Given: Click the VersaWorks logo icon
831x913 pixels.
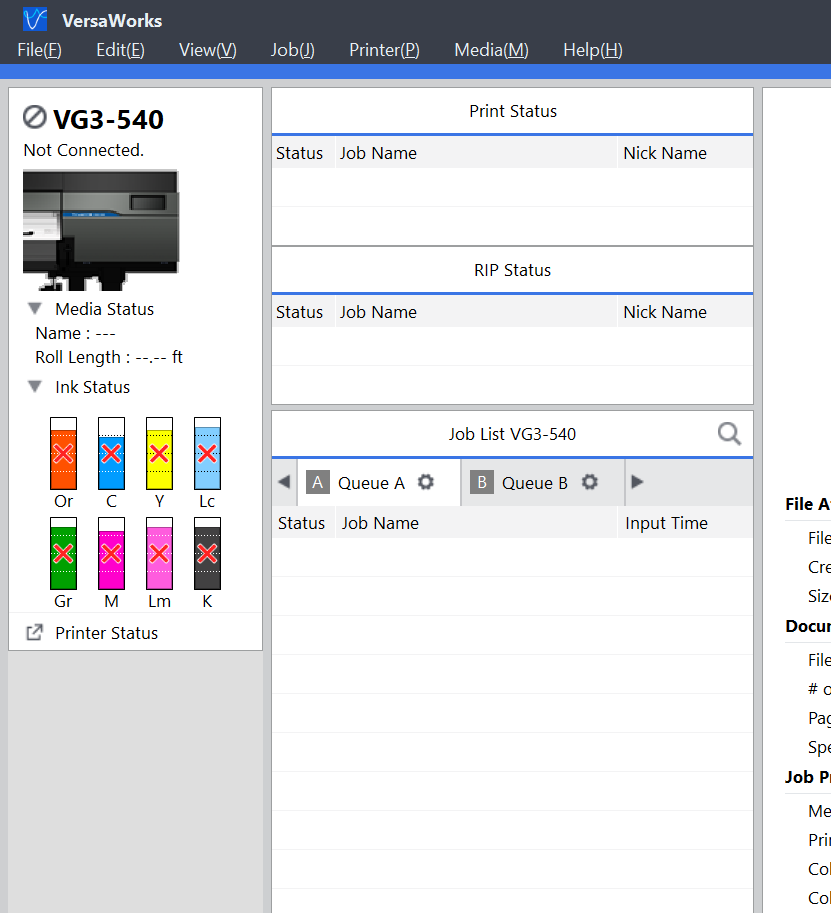Looking at the screenshot, I should click(x=35, y=20).
